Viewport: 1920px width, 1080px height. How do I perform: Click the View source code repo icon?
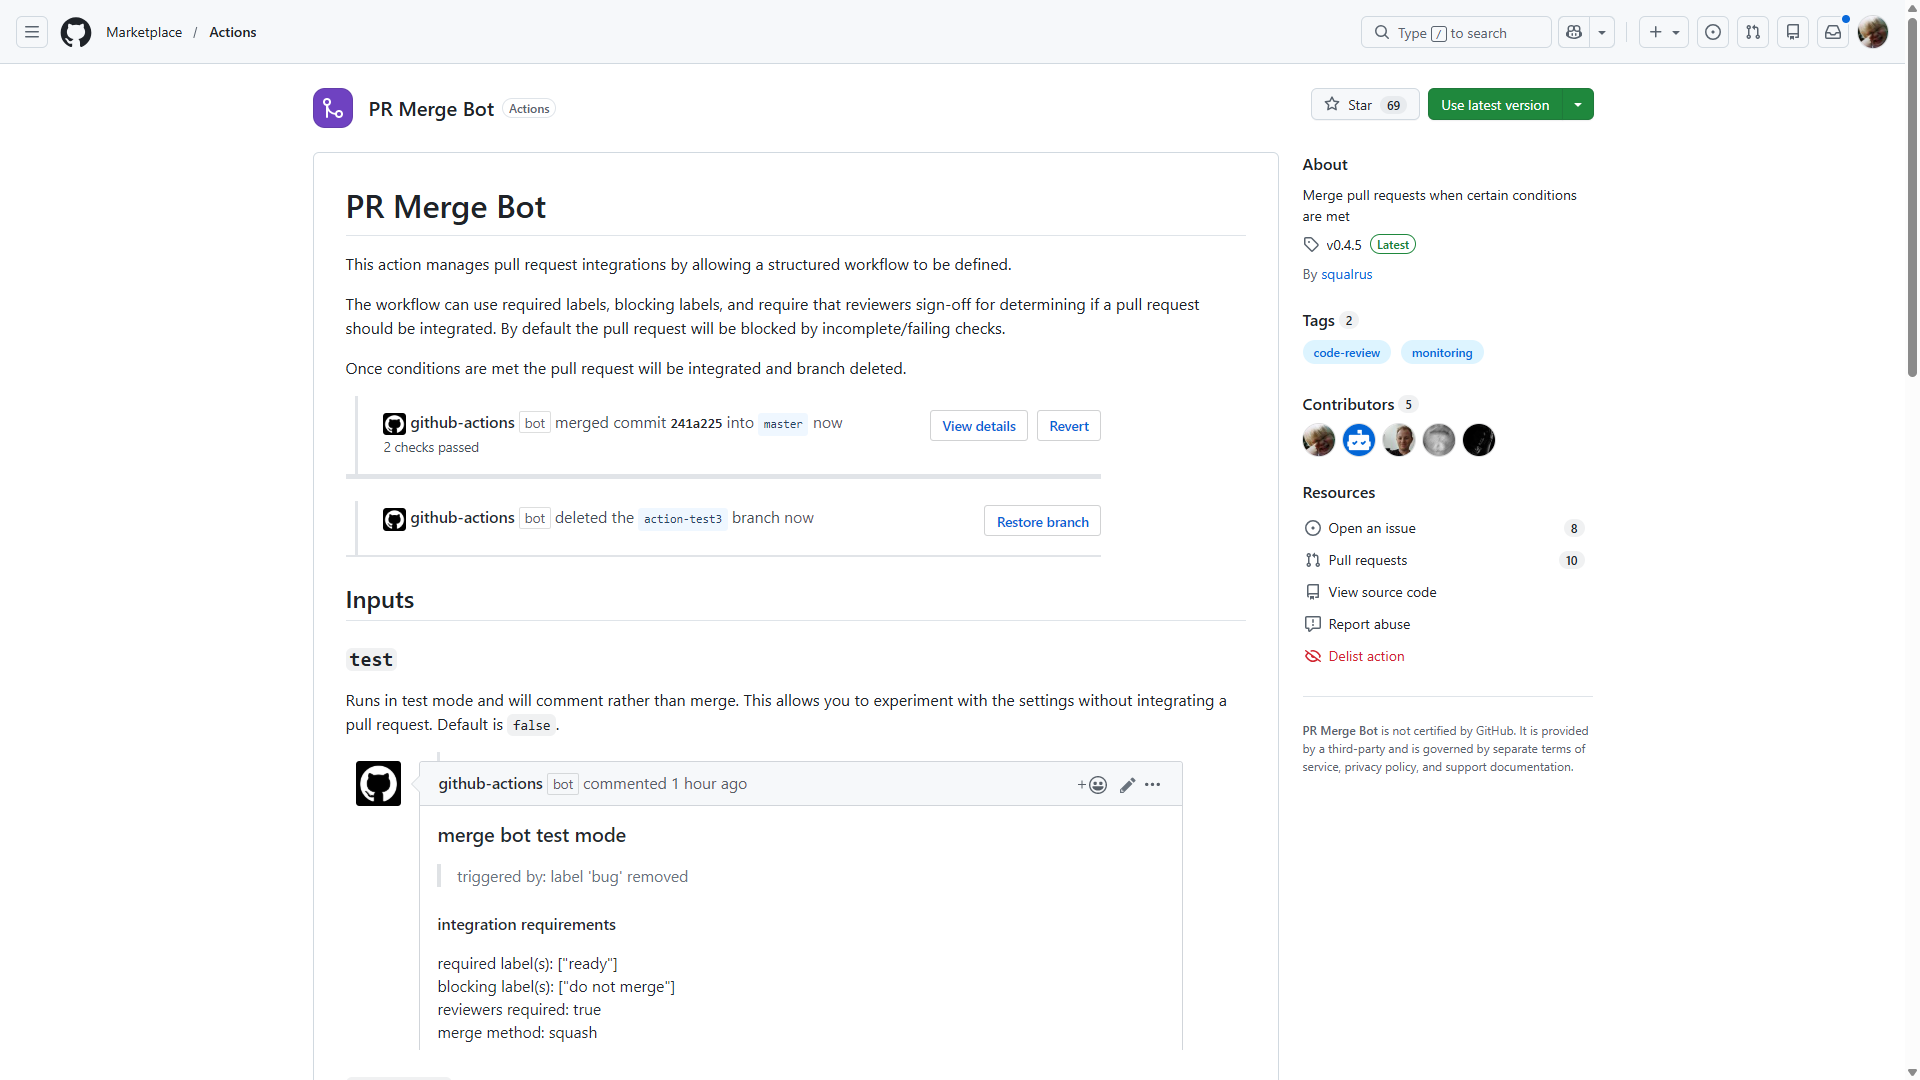click(1312, 592)
